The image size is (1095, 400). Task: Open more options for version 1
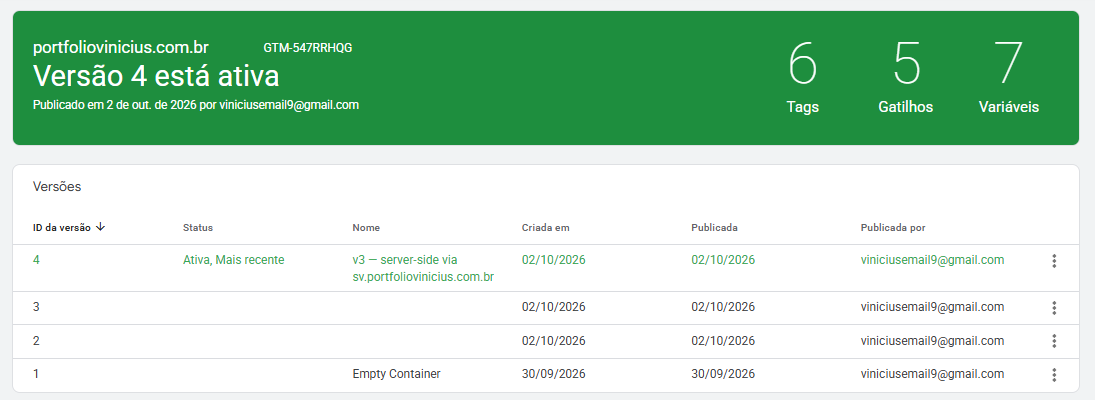click(x=1054, y=375)
